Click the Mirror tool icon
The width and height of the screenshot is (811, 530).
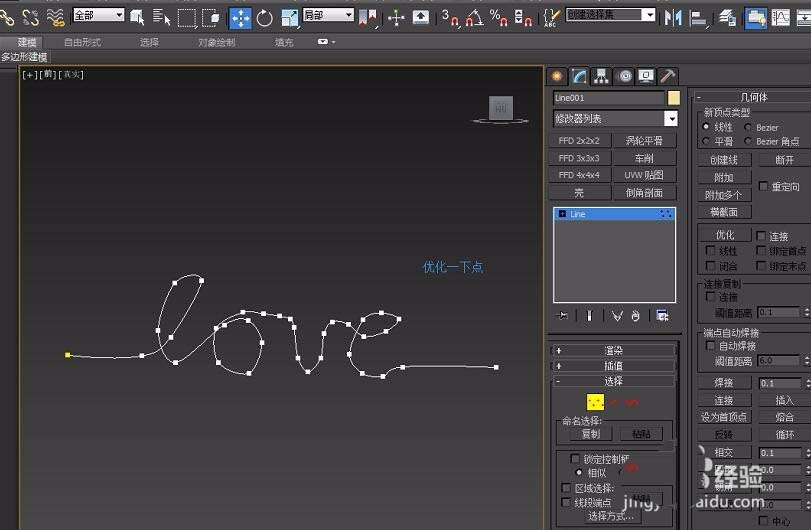pos(673,18)
